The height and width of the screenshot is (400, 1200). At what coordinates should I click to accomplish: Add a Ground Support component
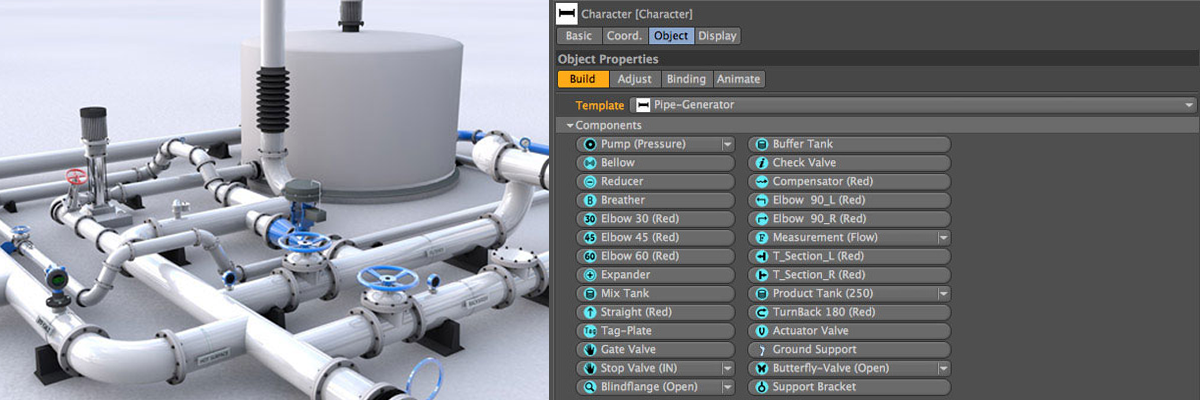[x=848, y=350]
